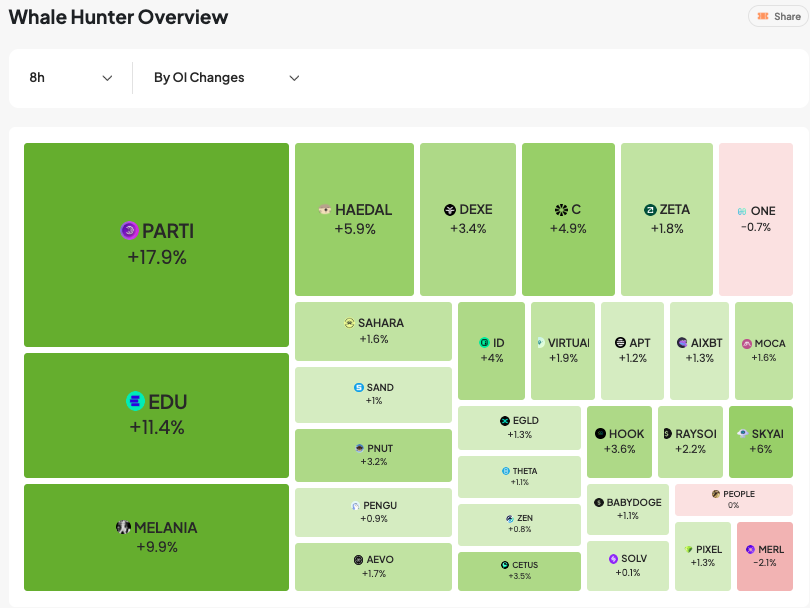Click the BABYDOGE +1.1% value
Image resolution: width=810 pixels, height=608 pixels.
click(628, 516)
